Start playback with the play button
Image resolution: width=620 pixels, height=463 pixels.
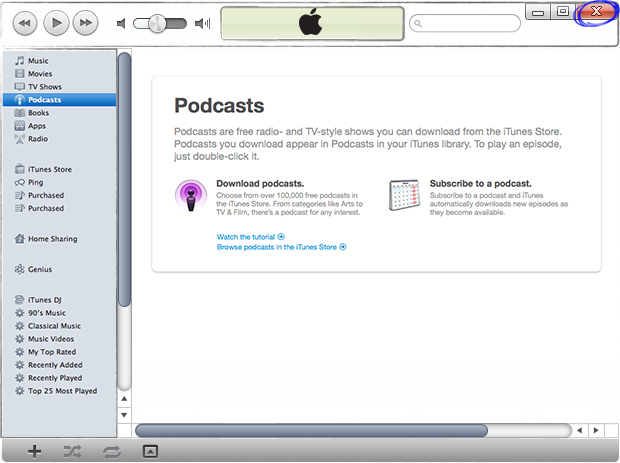(x=56, y=23)
